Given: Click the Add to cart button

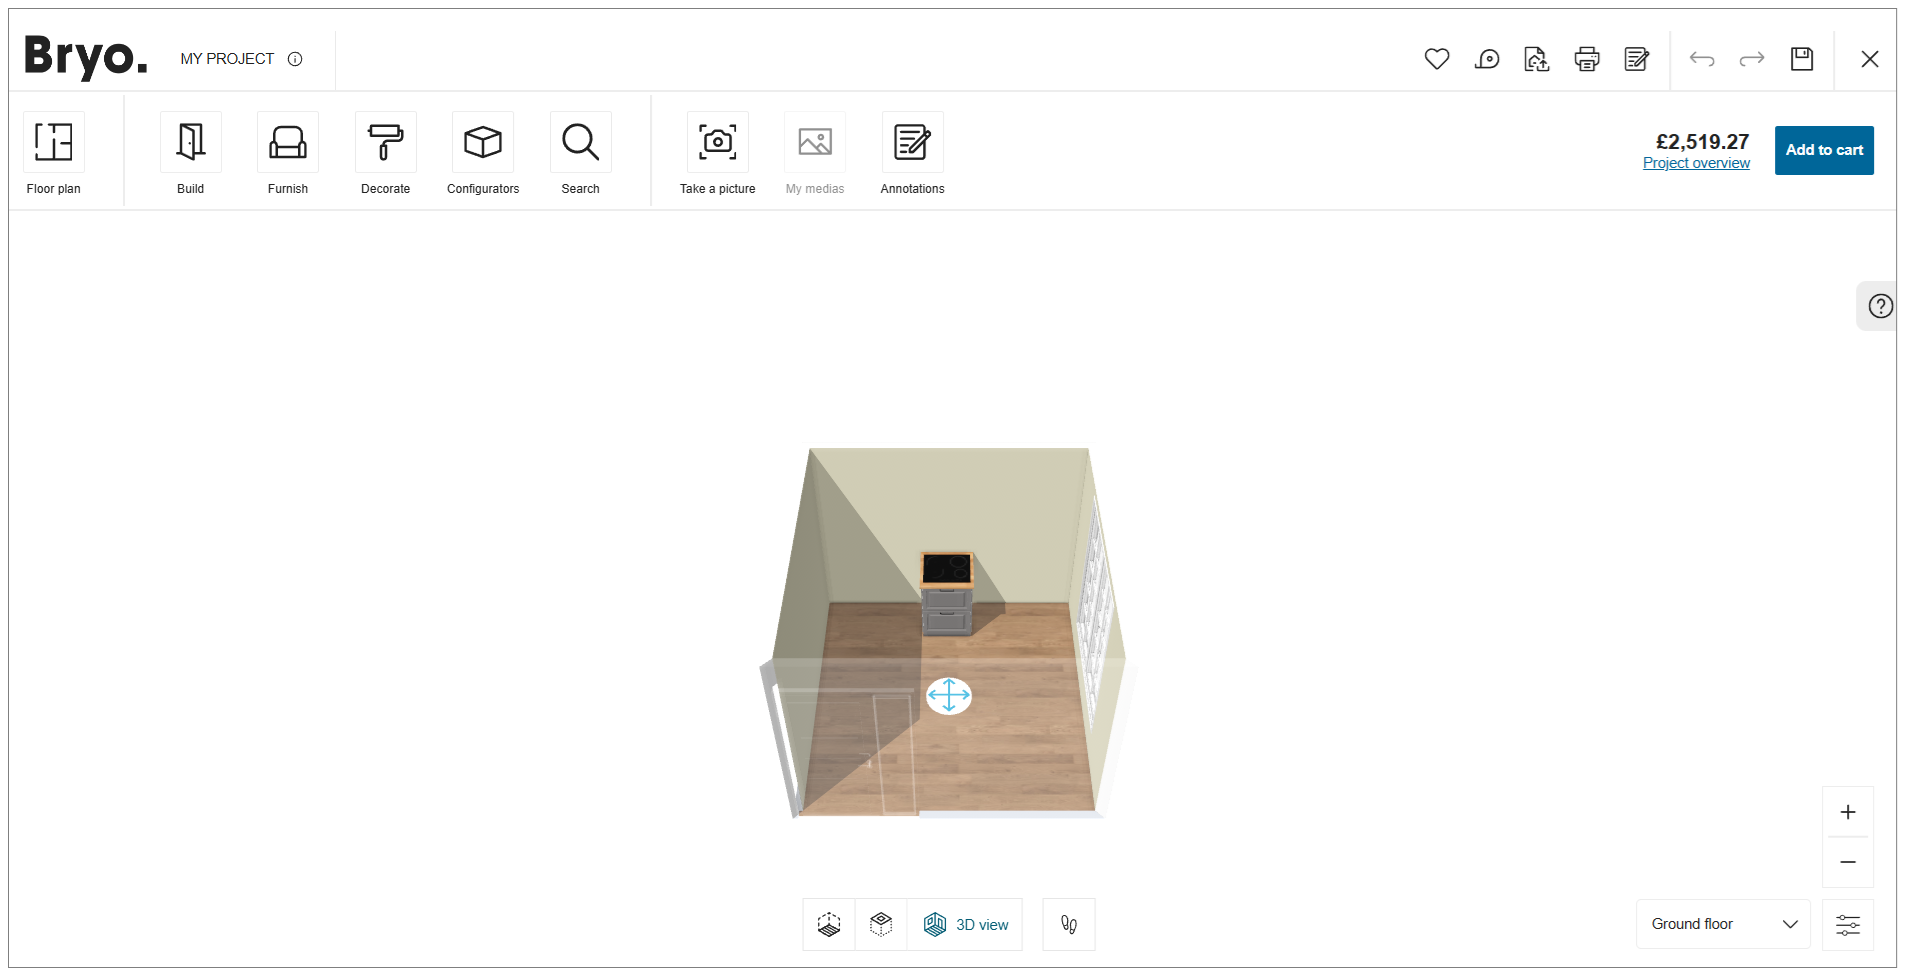Looking at the screenshot, I should (x=1823, y=150).
